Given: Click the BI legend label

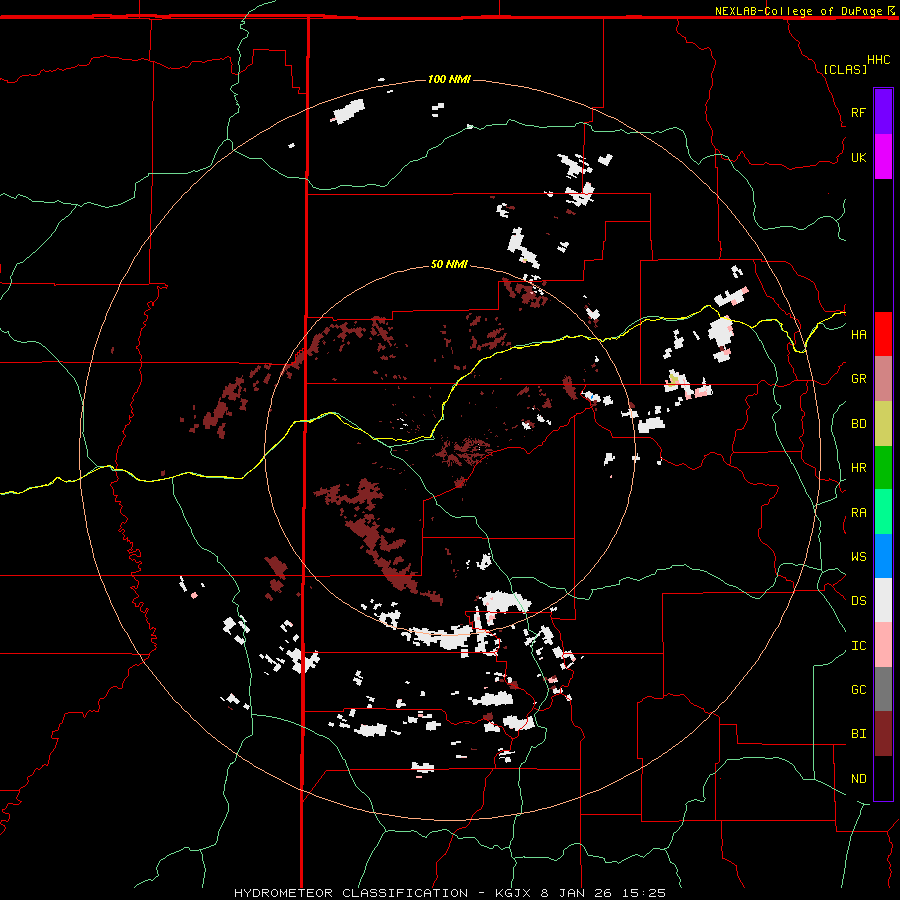Looking at the screenshot, I should click(x=858, y=734).
